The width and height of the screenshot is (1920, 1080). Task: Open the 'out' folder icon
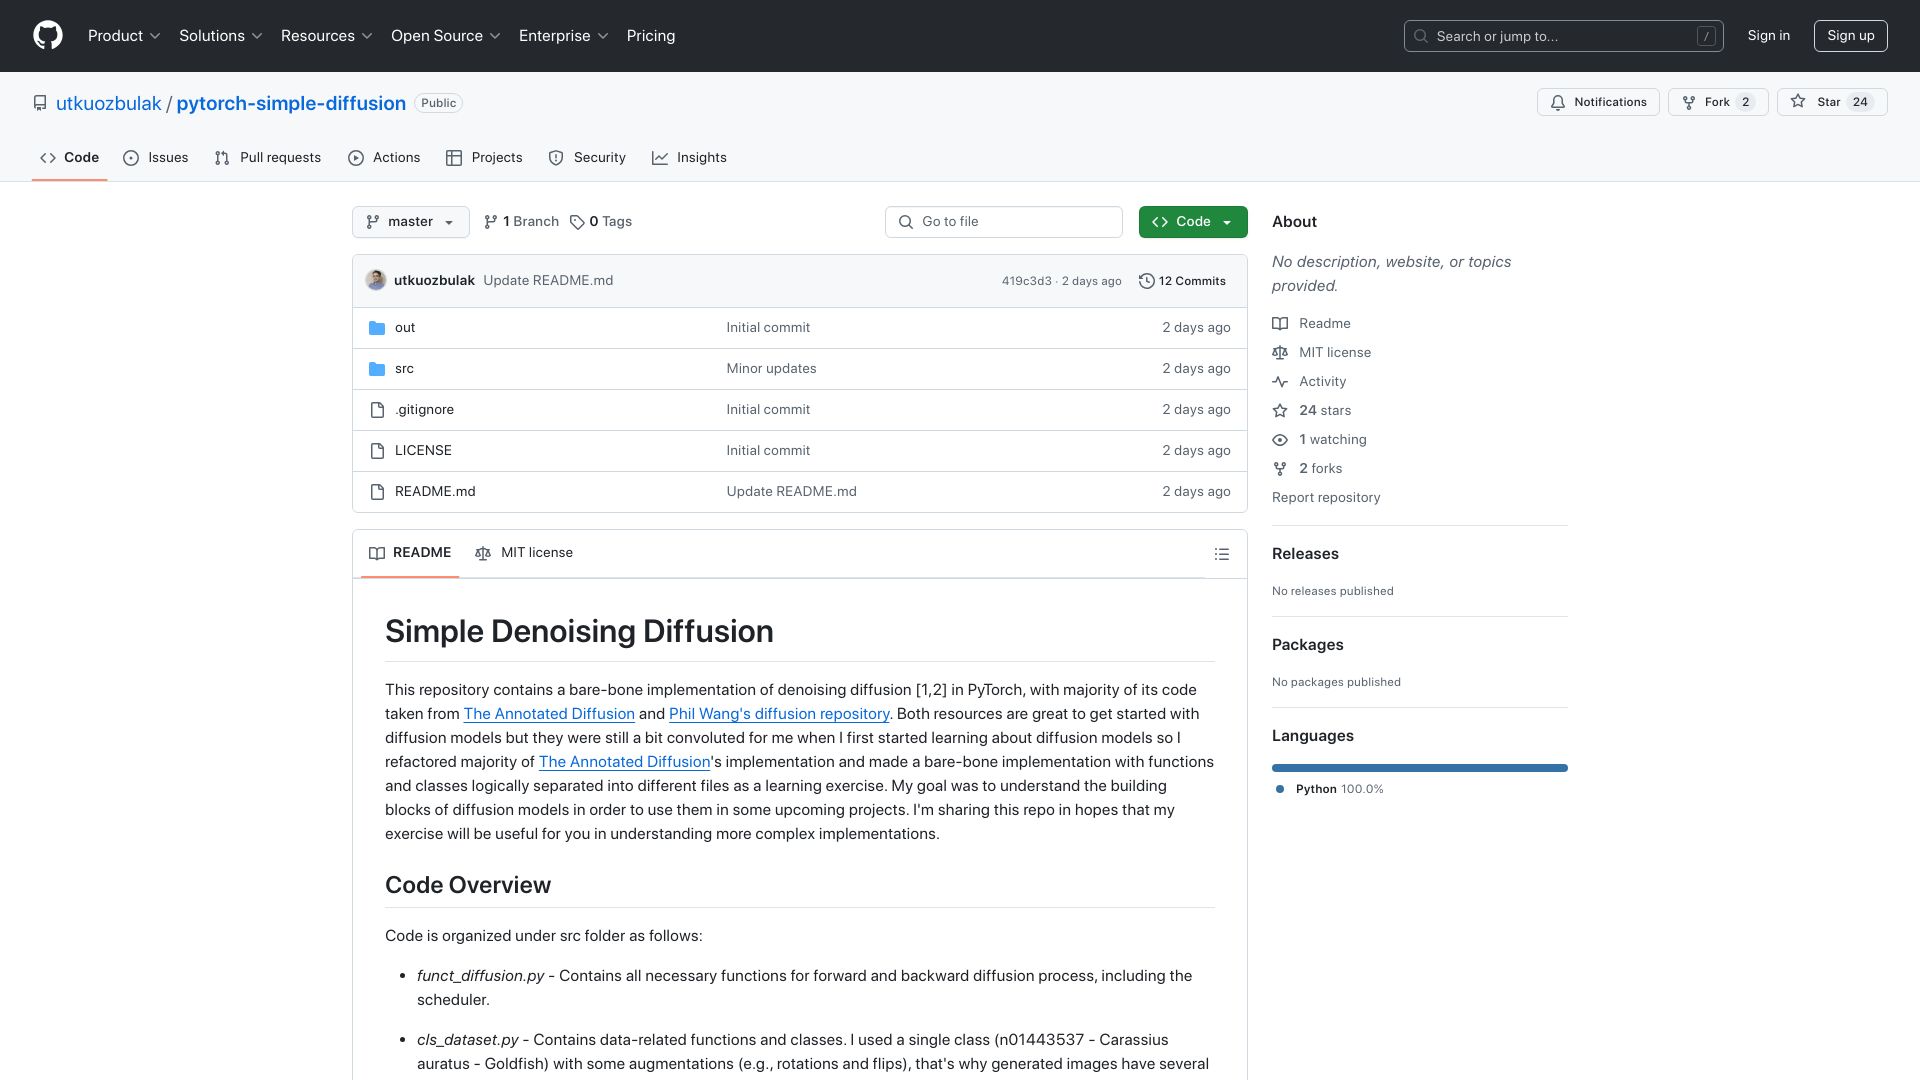point(377,328)
